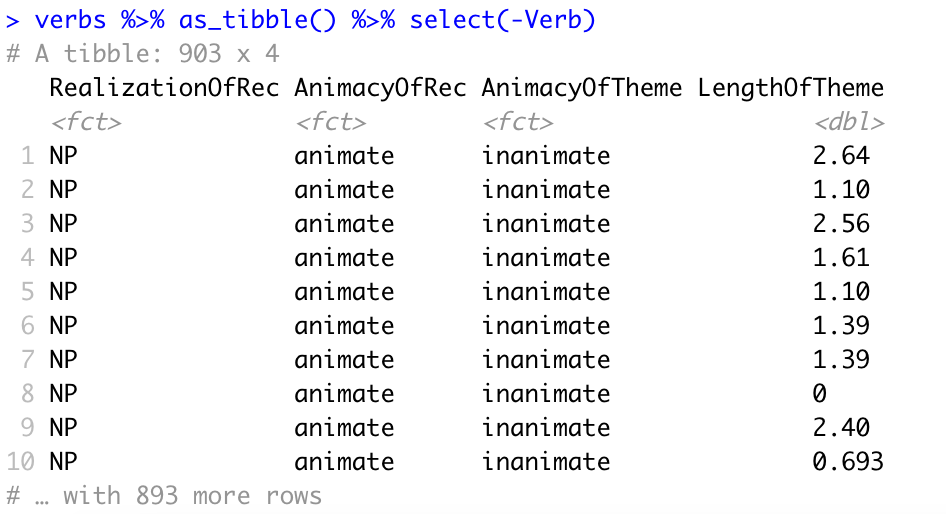This screenshot has width=946, height=514.
Task: Click the NP entry in row 1
Action: point(62,156)
